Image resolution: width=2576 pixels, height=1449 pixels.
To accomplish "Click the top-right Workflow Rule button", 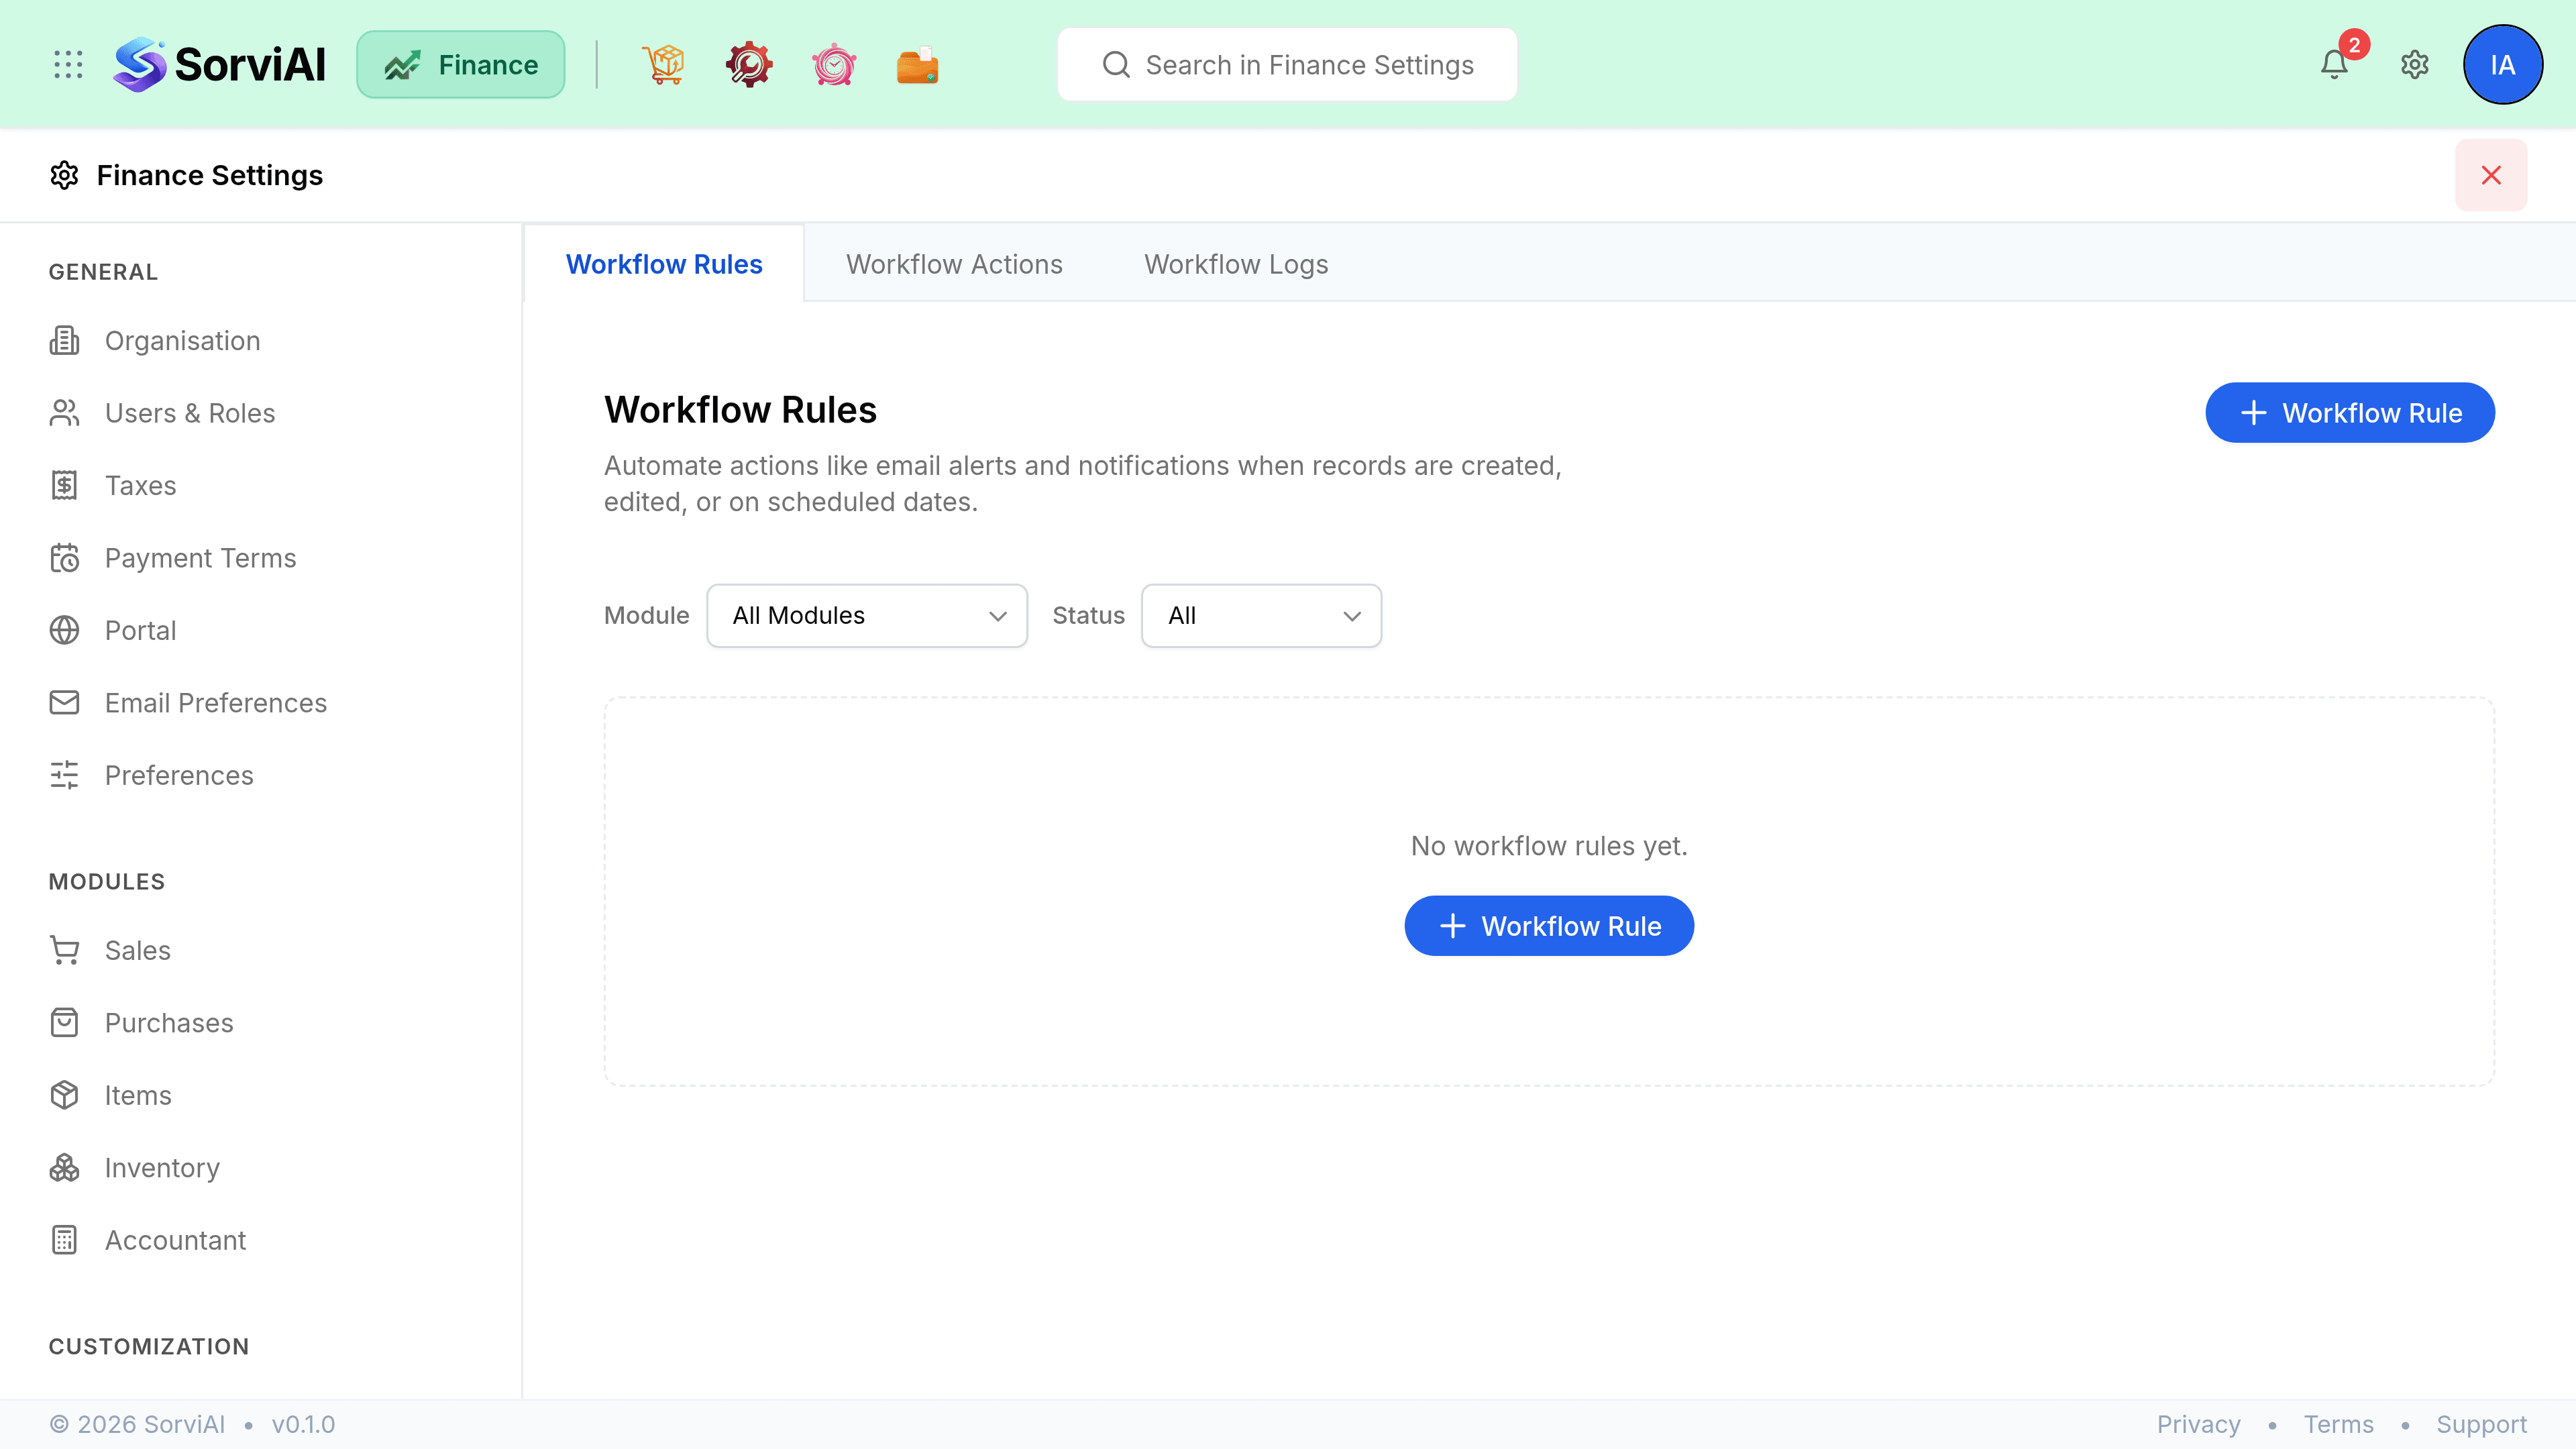I will (2350, 413).
